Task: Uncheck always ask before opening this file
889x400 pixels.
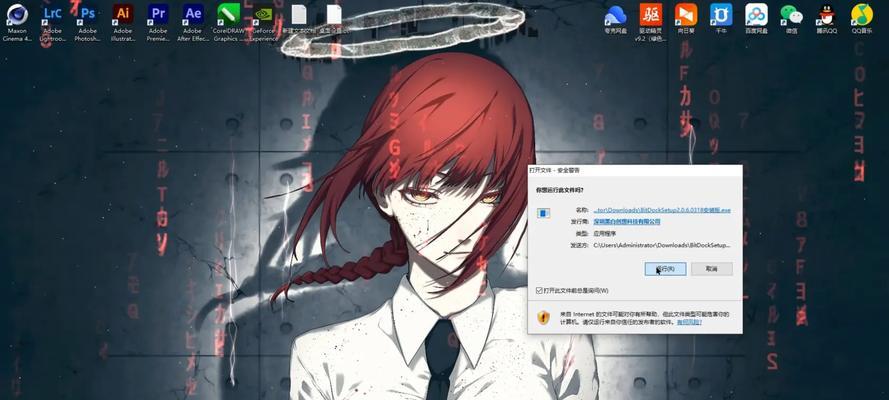Action: click(x=539, y=290)
